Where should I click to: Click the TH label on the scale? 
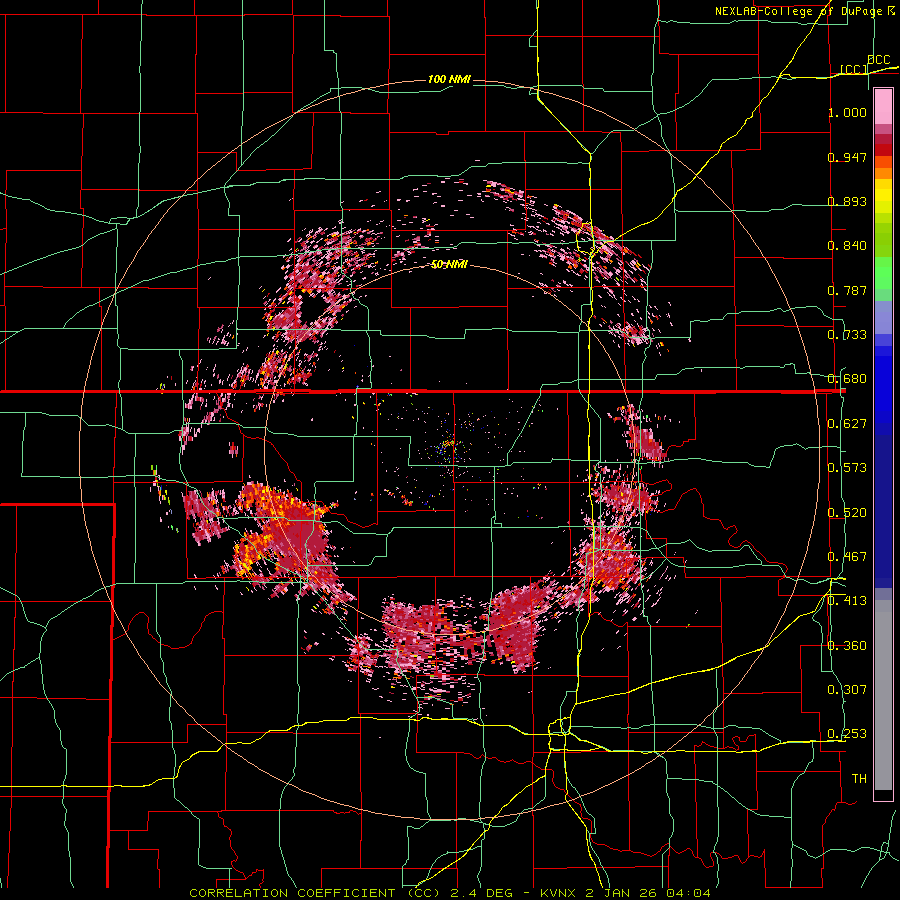859,779
